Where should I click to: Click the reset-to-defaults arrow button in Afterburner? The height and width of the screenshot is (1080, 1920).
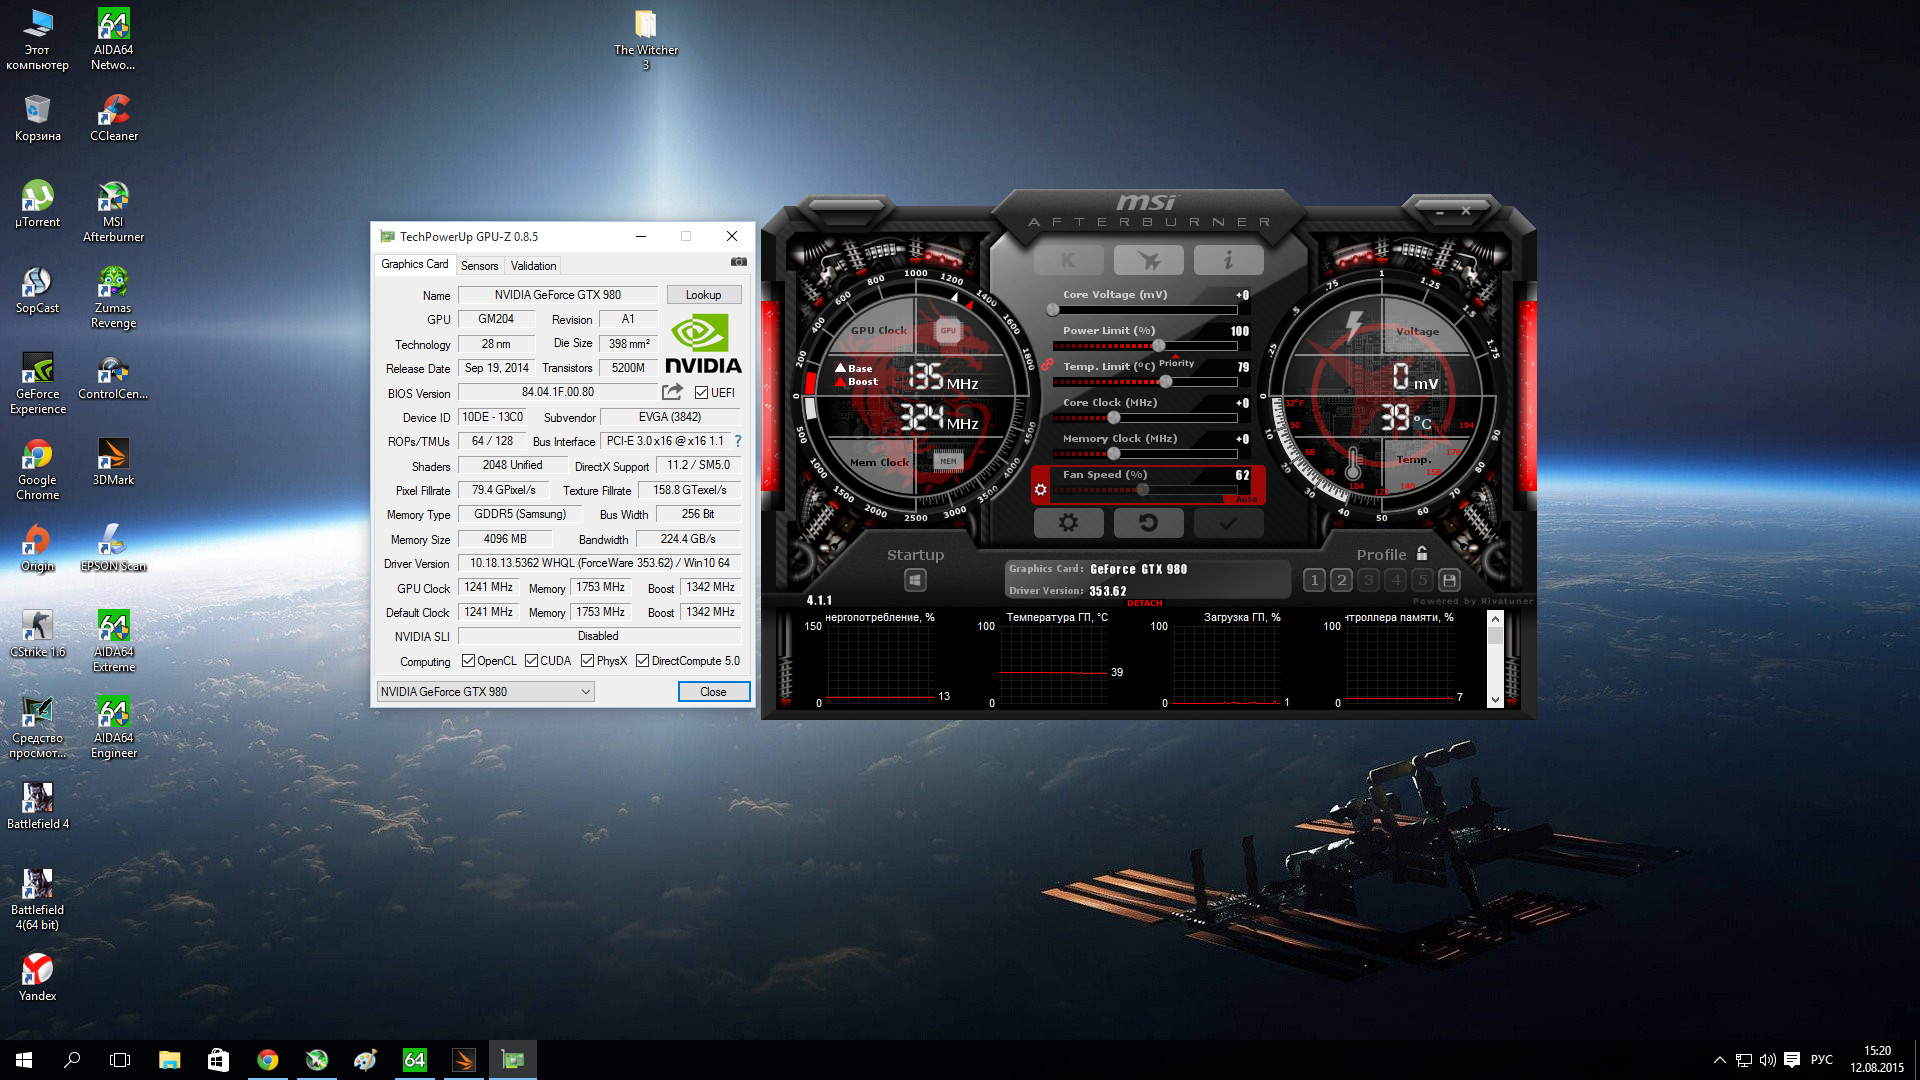click(1148, 522)
